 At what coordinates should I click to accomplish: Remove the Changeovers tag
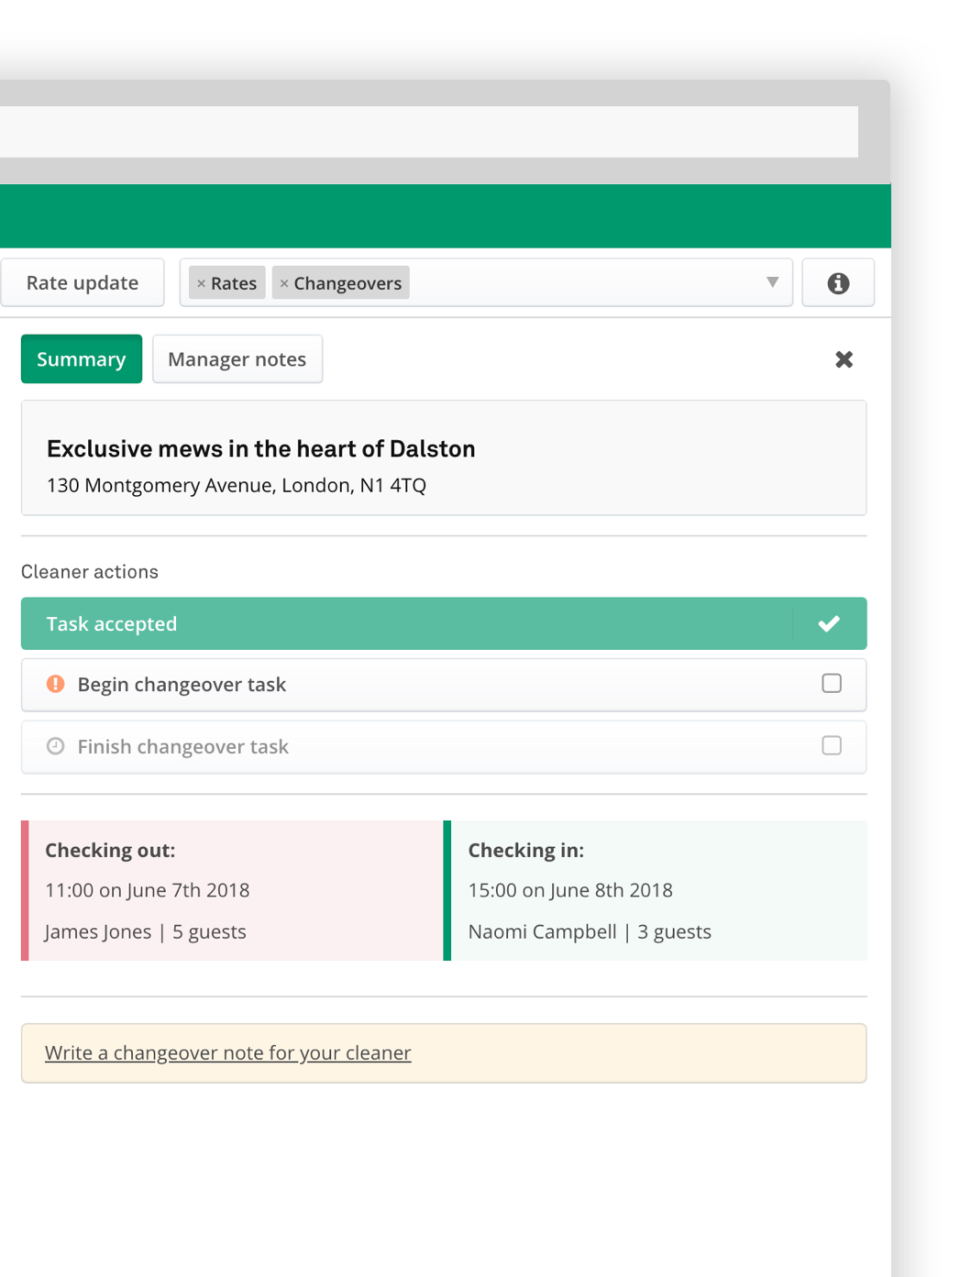click(x=284, y=284)
